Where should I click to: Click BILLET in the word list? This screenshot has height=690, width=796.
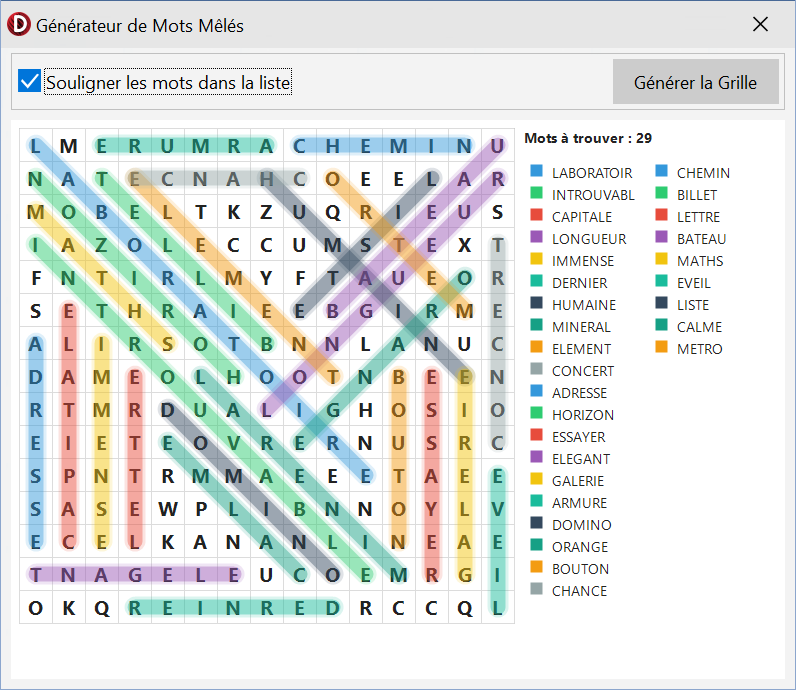[x=697, y=195]
